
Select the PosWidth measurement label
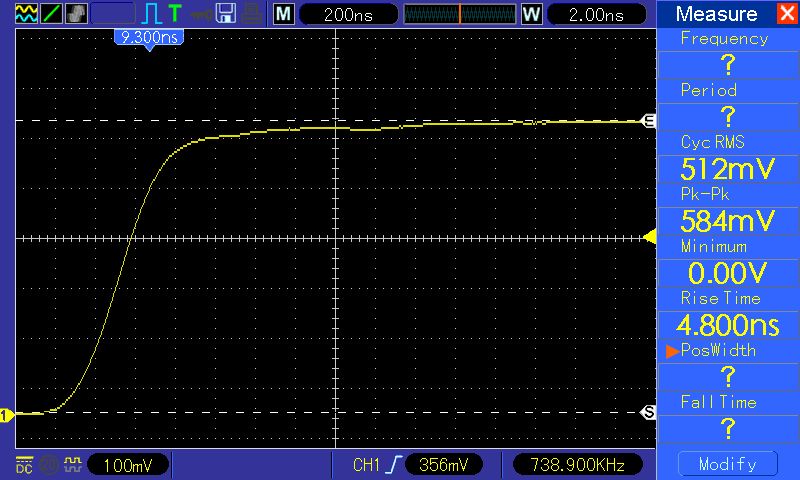point(718,350)
